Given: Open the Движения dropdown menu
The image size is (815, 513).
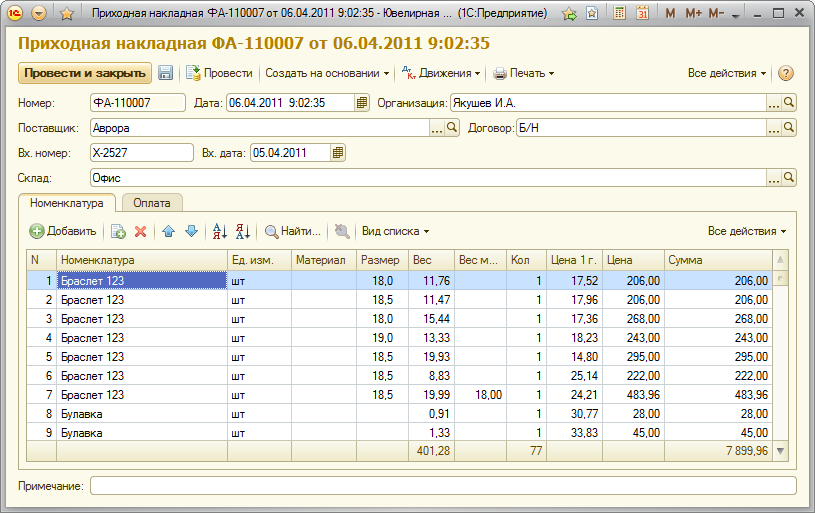Looking at the screenshot, I should [x=441, y=73].
